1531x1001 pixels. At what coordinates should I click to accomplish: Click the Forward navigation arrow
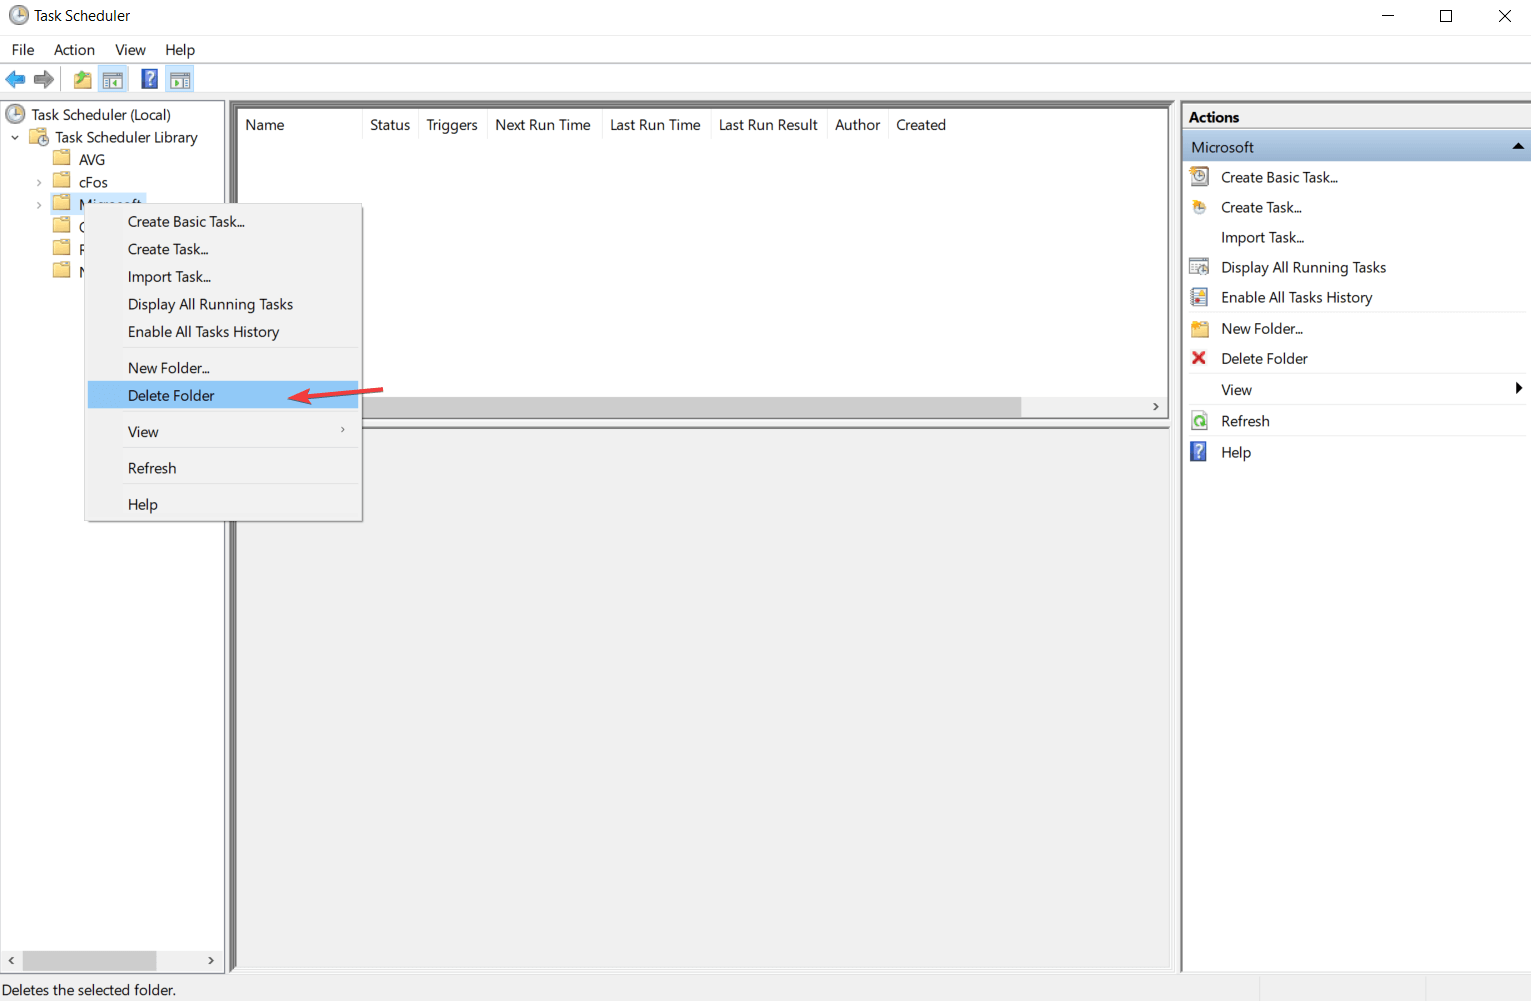[x=44, y=79]
